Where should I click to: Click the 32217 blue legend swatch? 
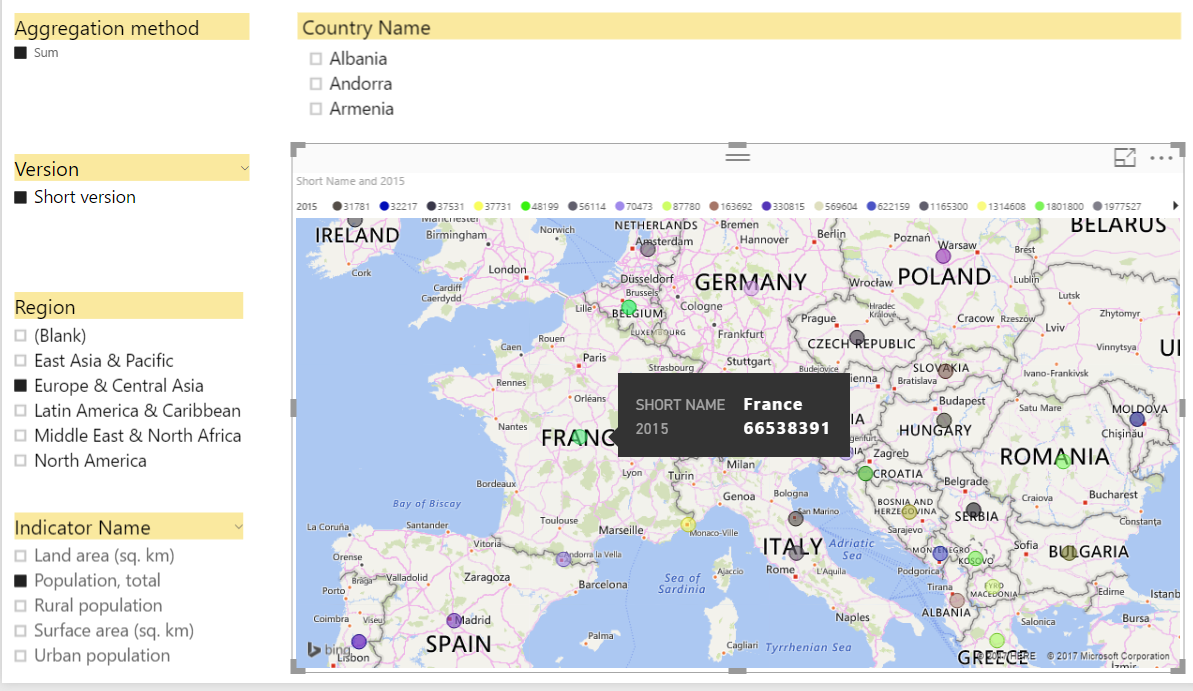click(x=384, y=206)
